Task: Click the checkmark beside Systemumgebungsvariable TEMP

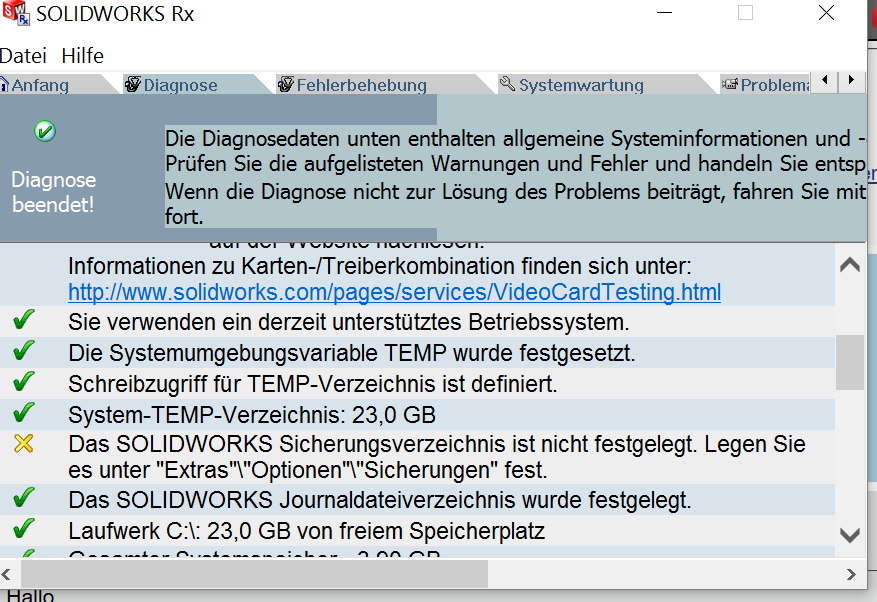Action: tap(23, 351)
